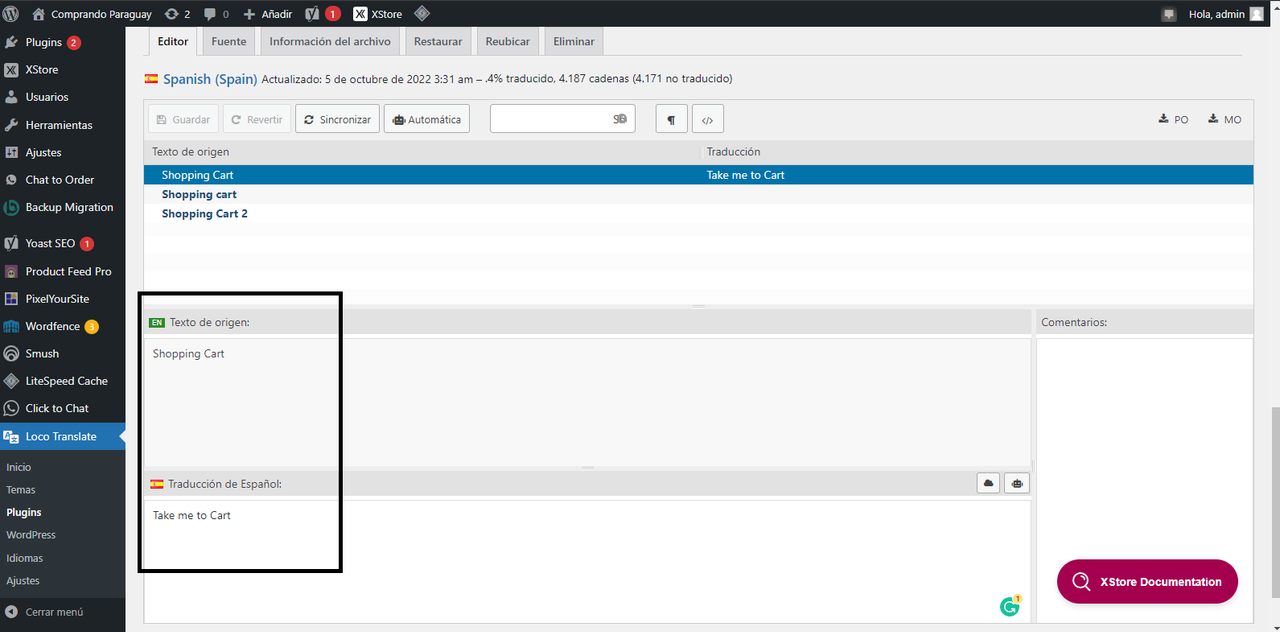1280x632 pixels.
Task: Open the Eliminar tab
Action: [x=574, y=42]
